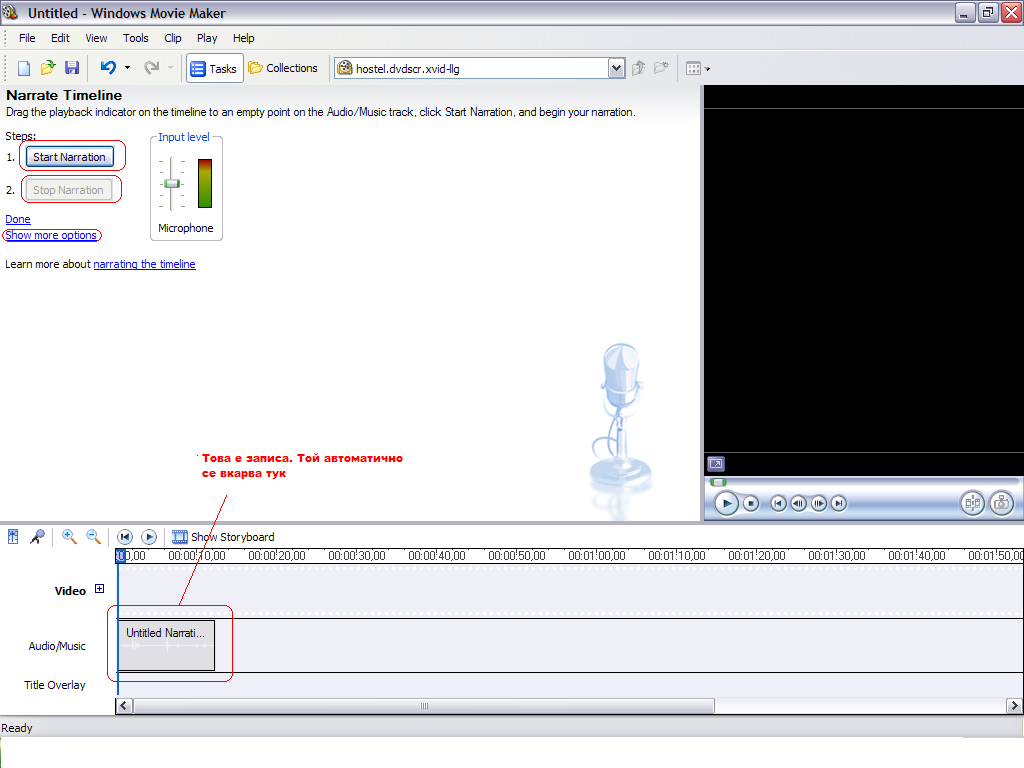Click the Redo arrow icon

tap(152, 67)
